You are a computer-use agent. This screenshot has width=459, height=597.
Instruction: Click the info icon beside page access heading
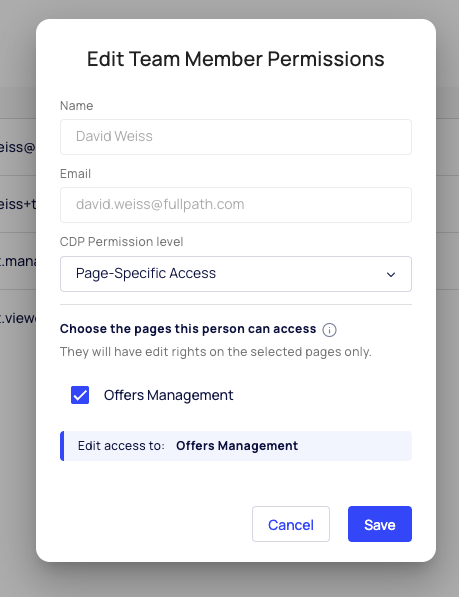[x=329, y=330]
